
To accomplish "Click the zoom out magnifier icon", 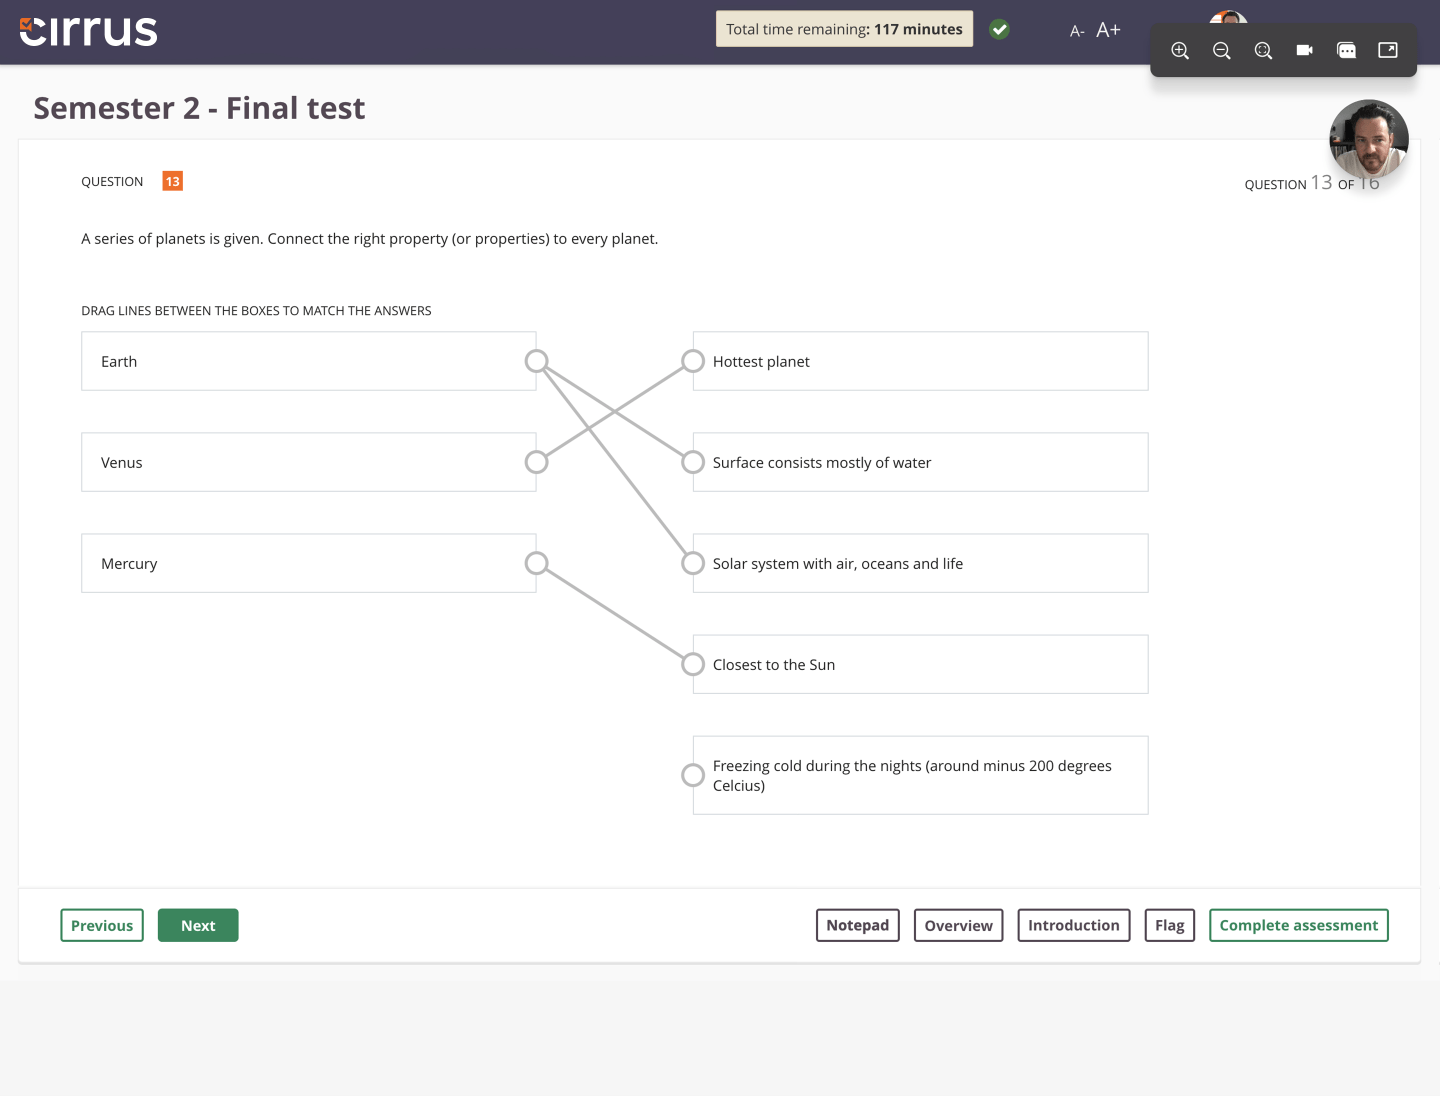I will [x=1222, y=49].
